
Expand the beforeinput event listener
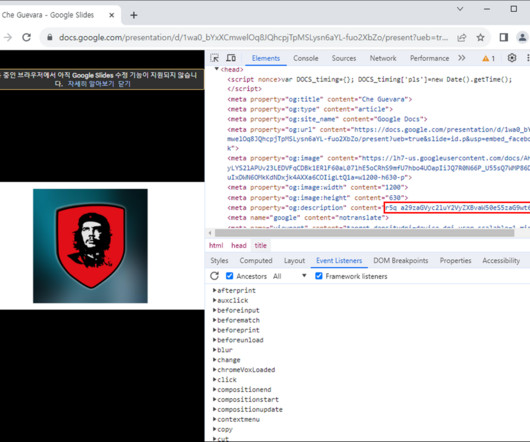[x=215, y=310]
